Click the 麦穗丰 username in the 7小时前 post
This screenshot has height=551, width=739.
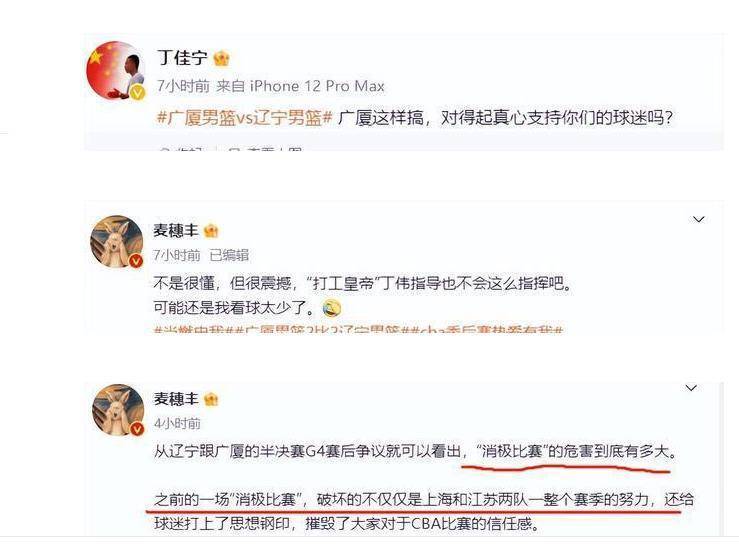pyautogui.click(x=176, y=230)
